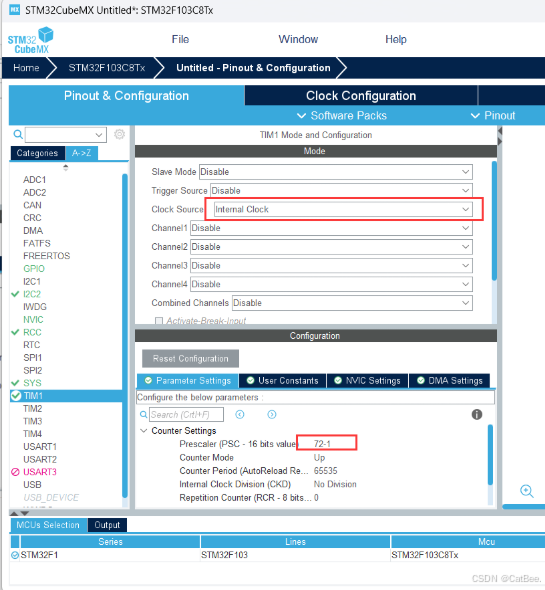Click the check icon beside SYS
The image size is (545, 590).
[15, 383]
